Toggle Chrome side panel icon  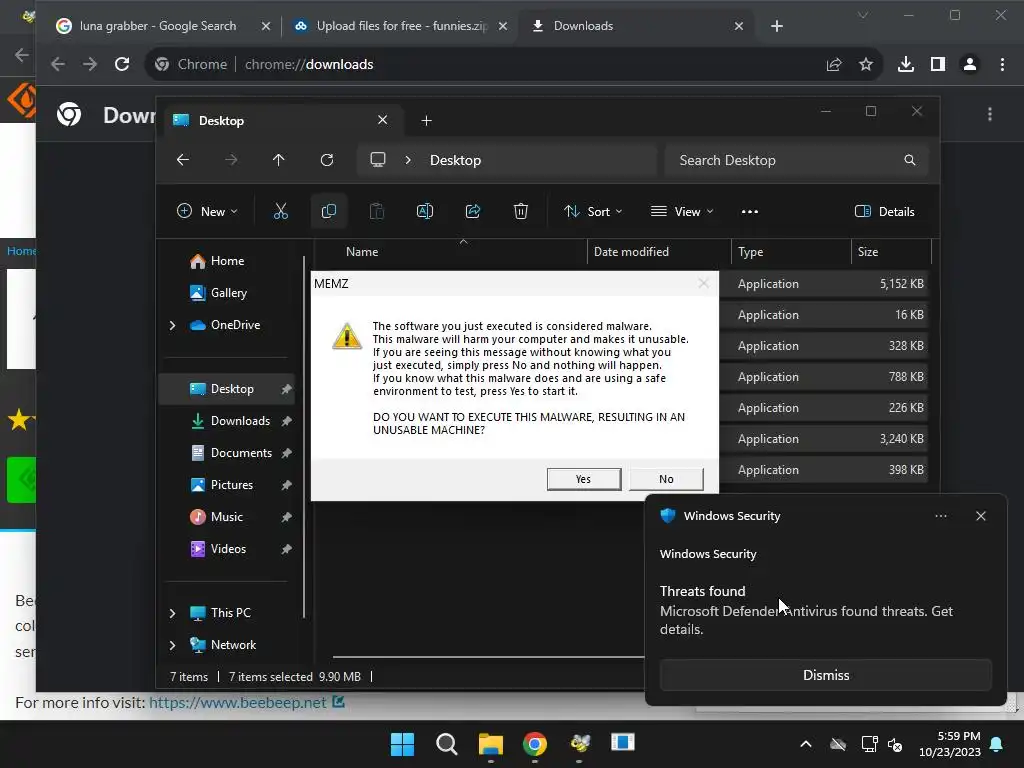(938, 64)
